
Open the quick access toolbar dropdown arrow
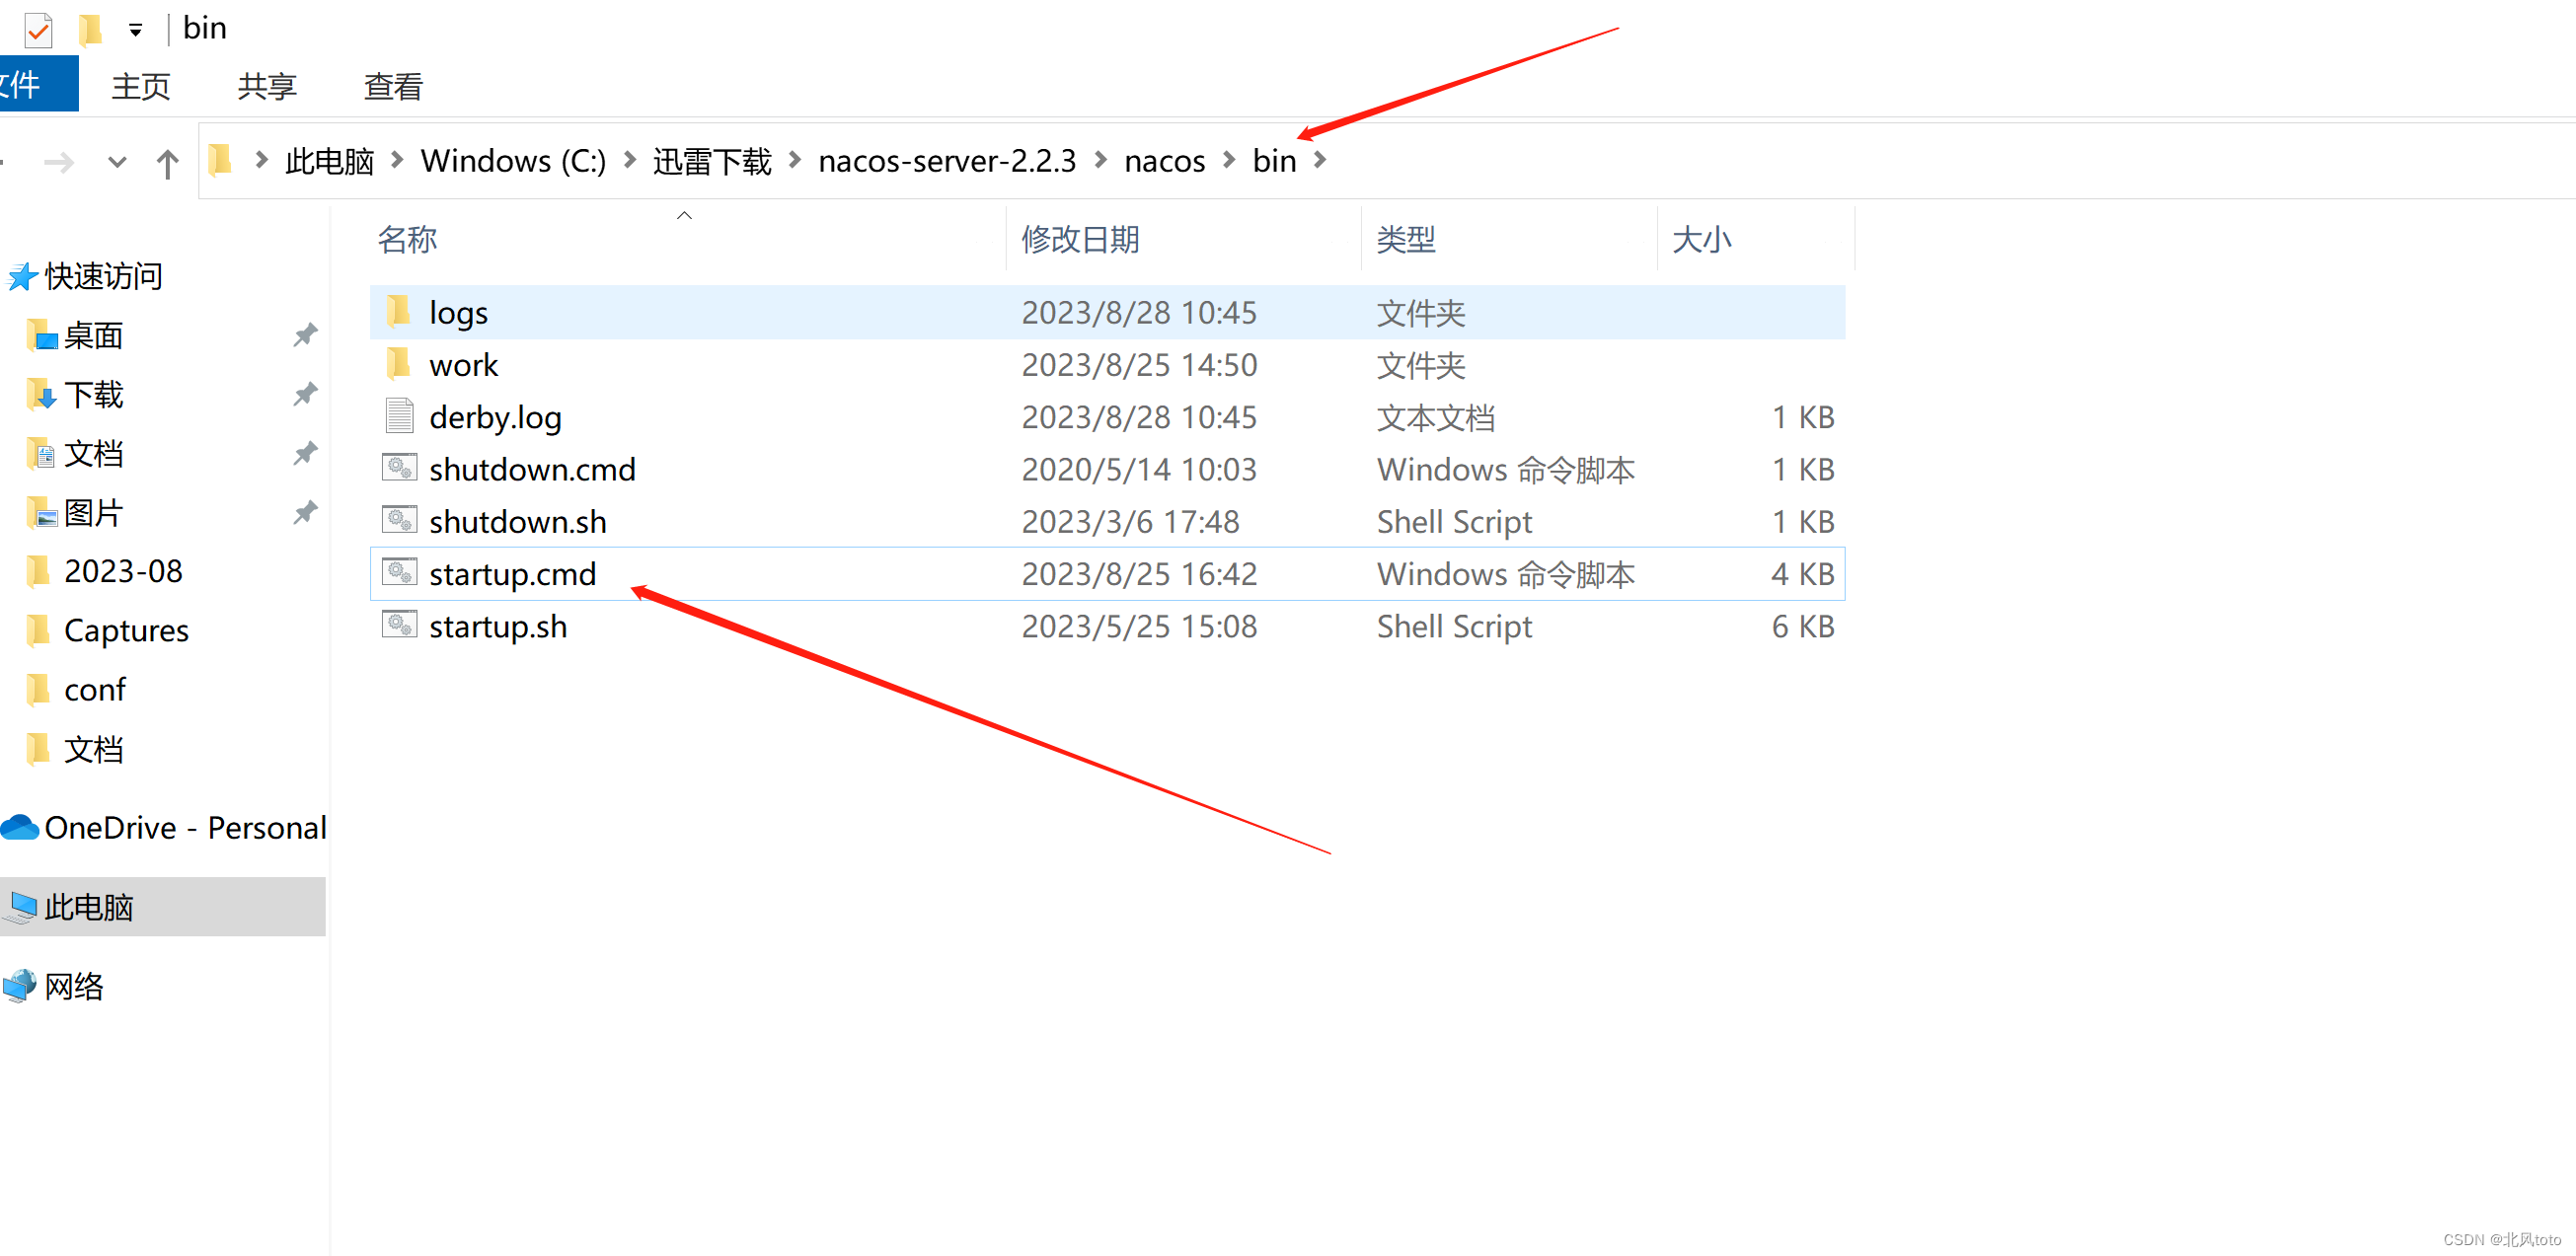coord(135,31)
